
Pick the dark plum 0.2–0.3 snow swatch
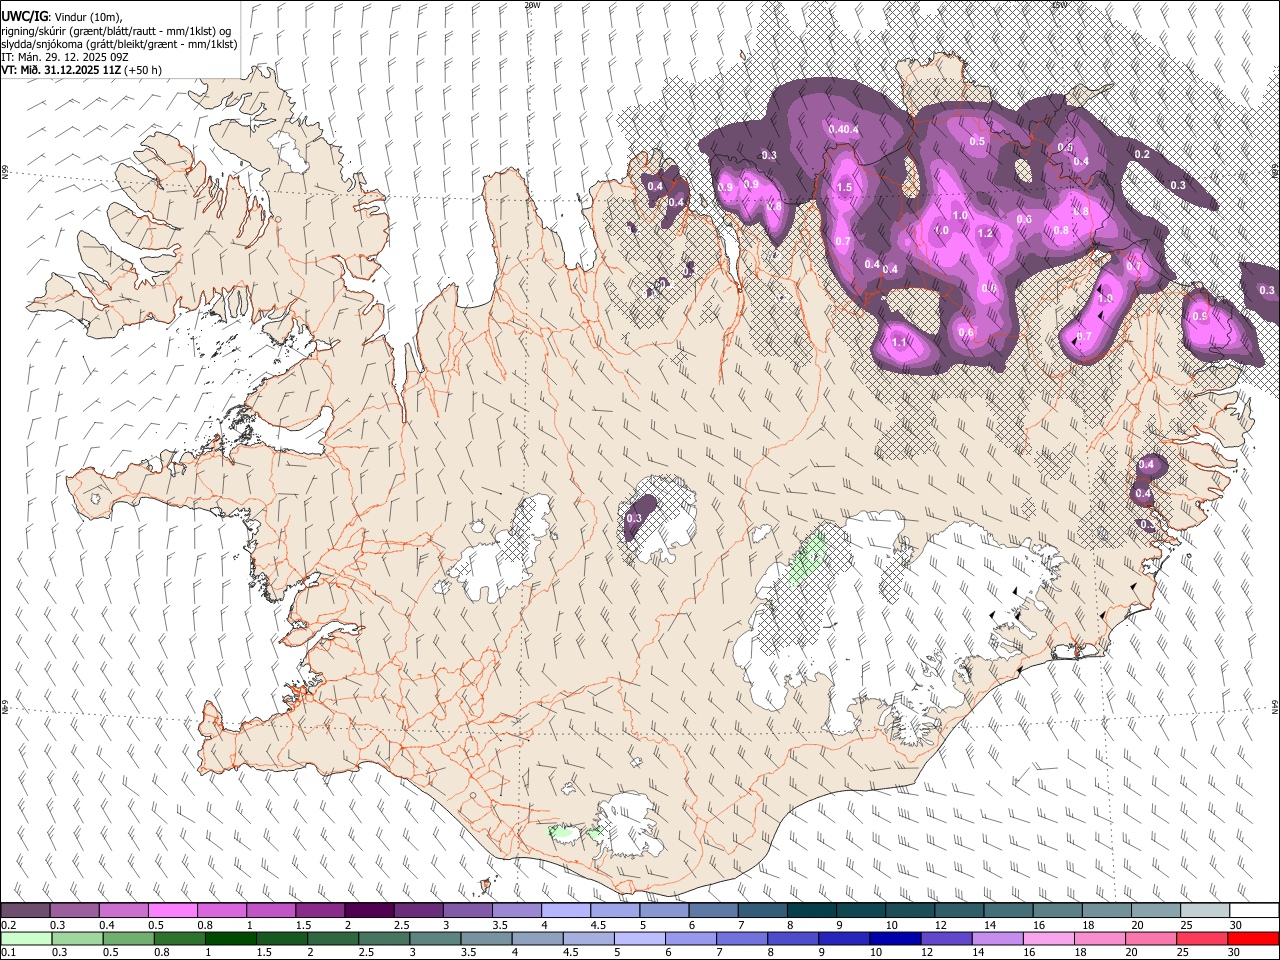tap(25, 910)
